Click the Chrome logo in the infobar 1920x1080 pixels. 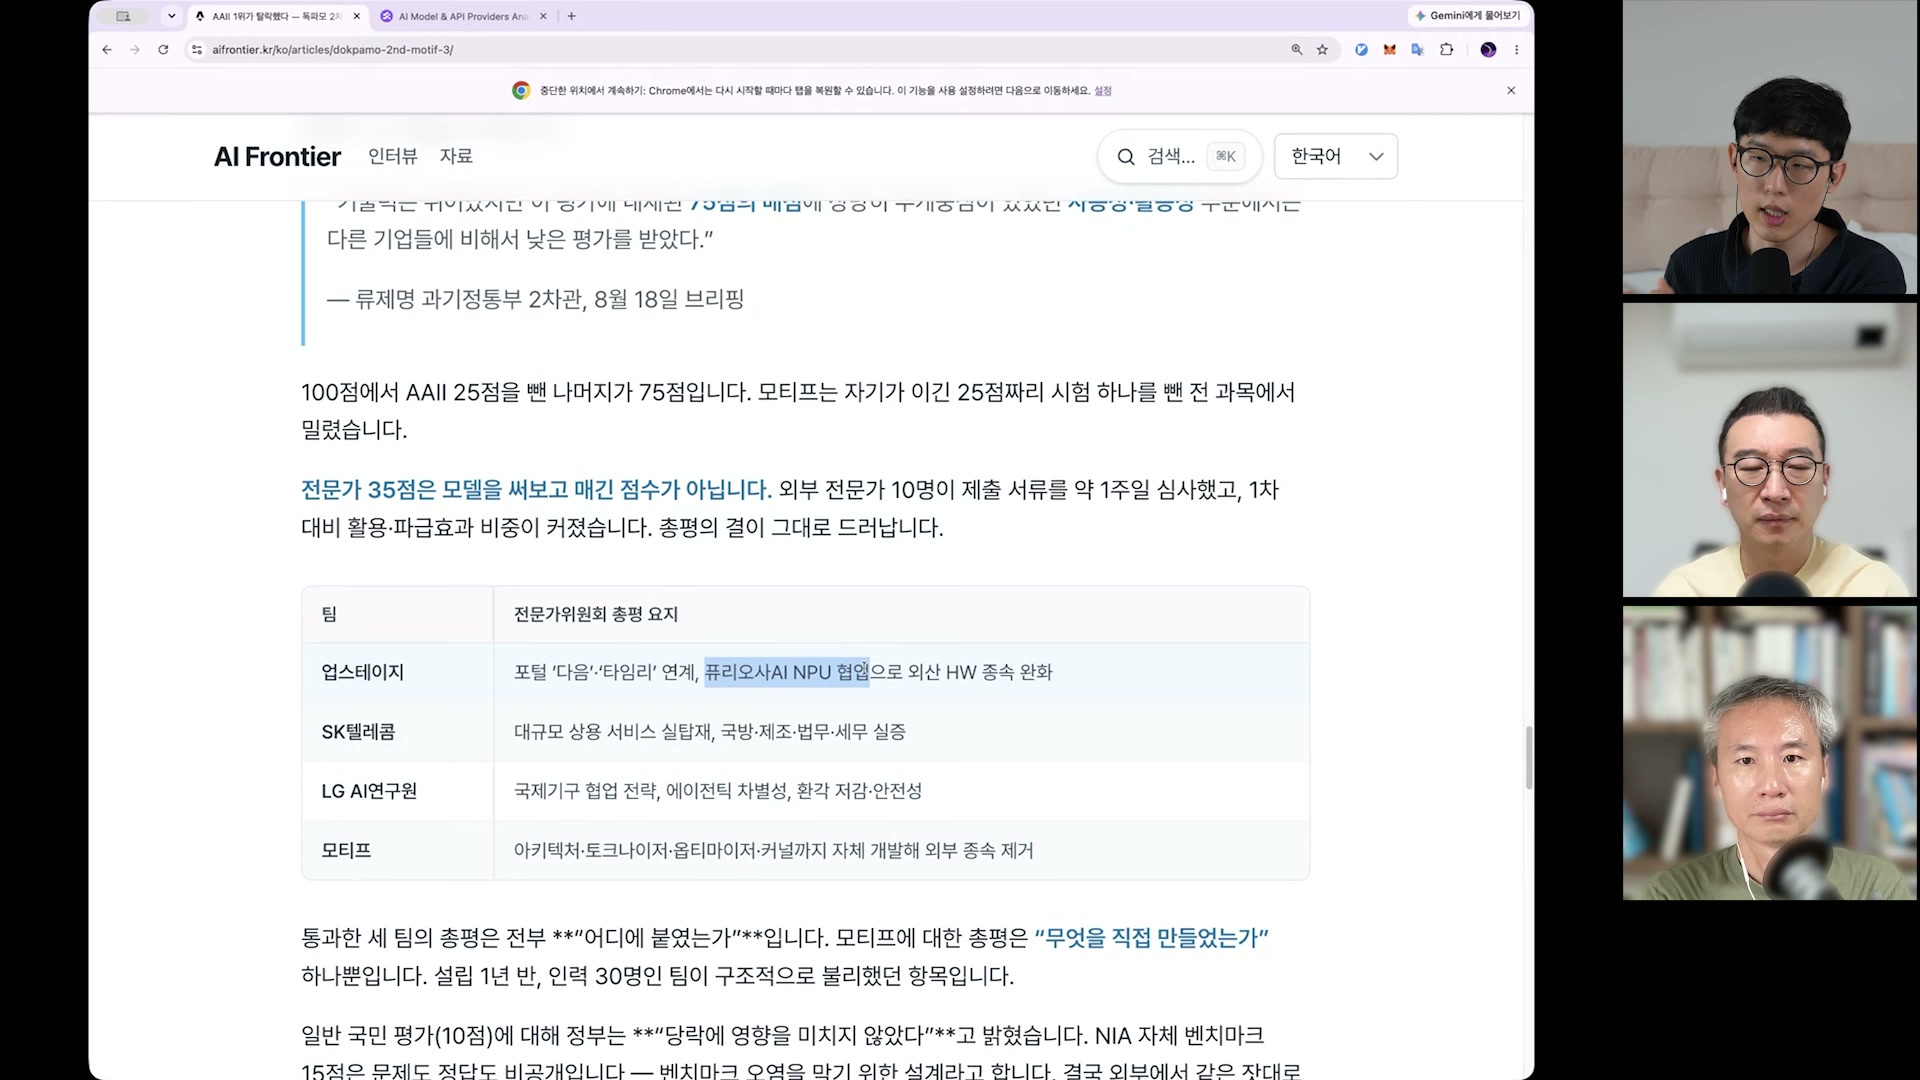[x=521, y=91]
